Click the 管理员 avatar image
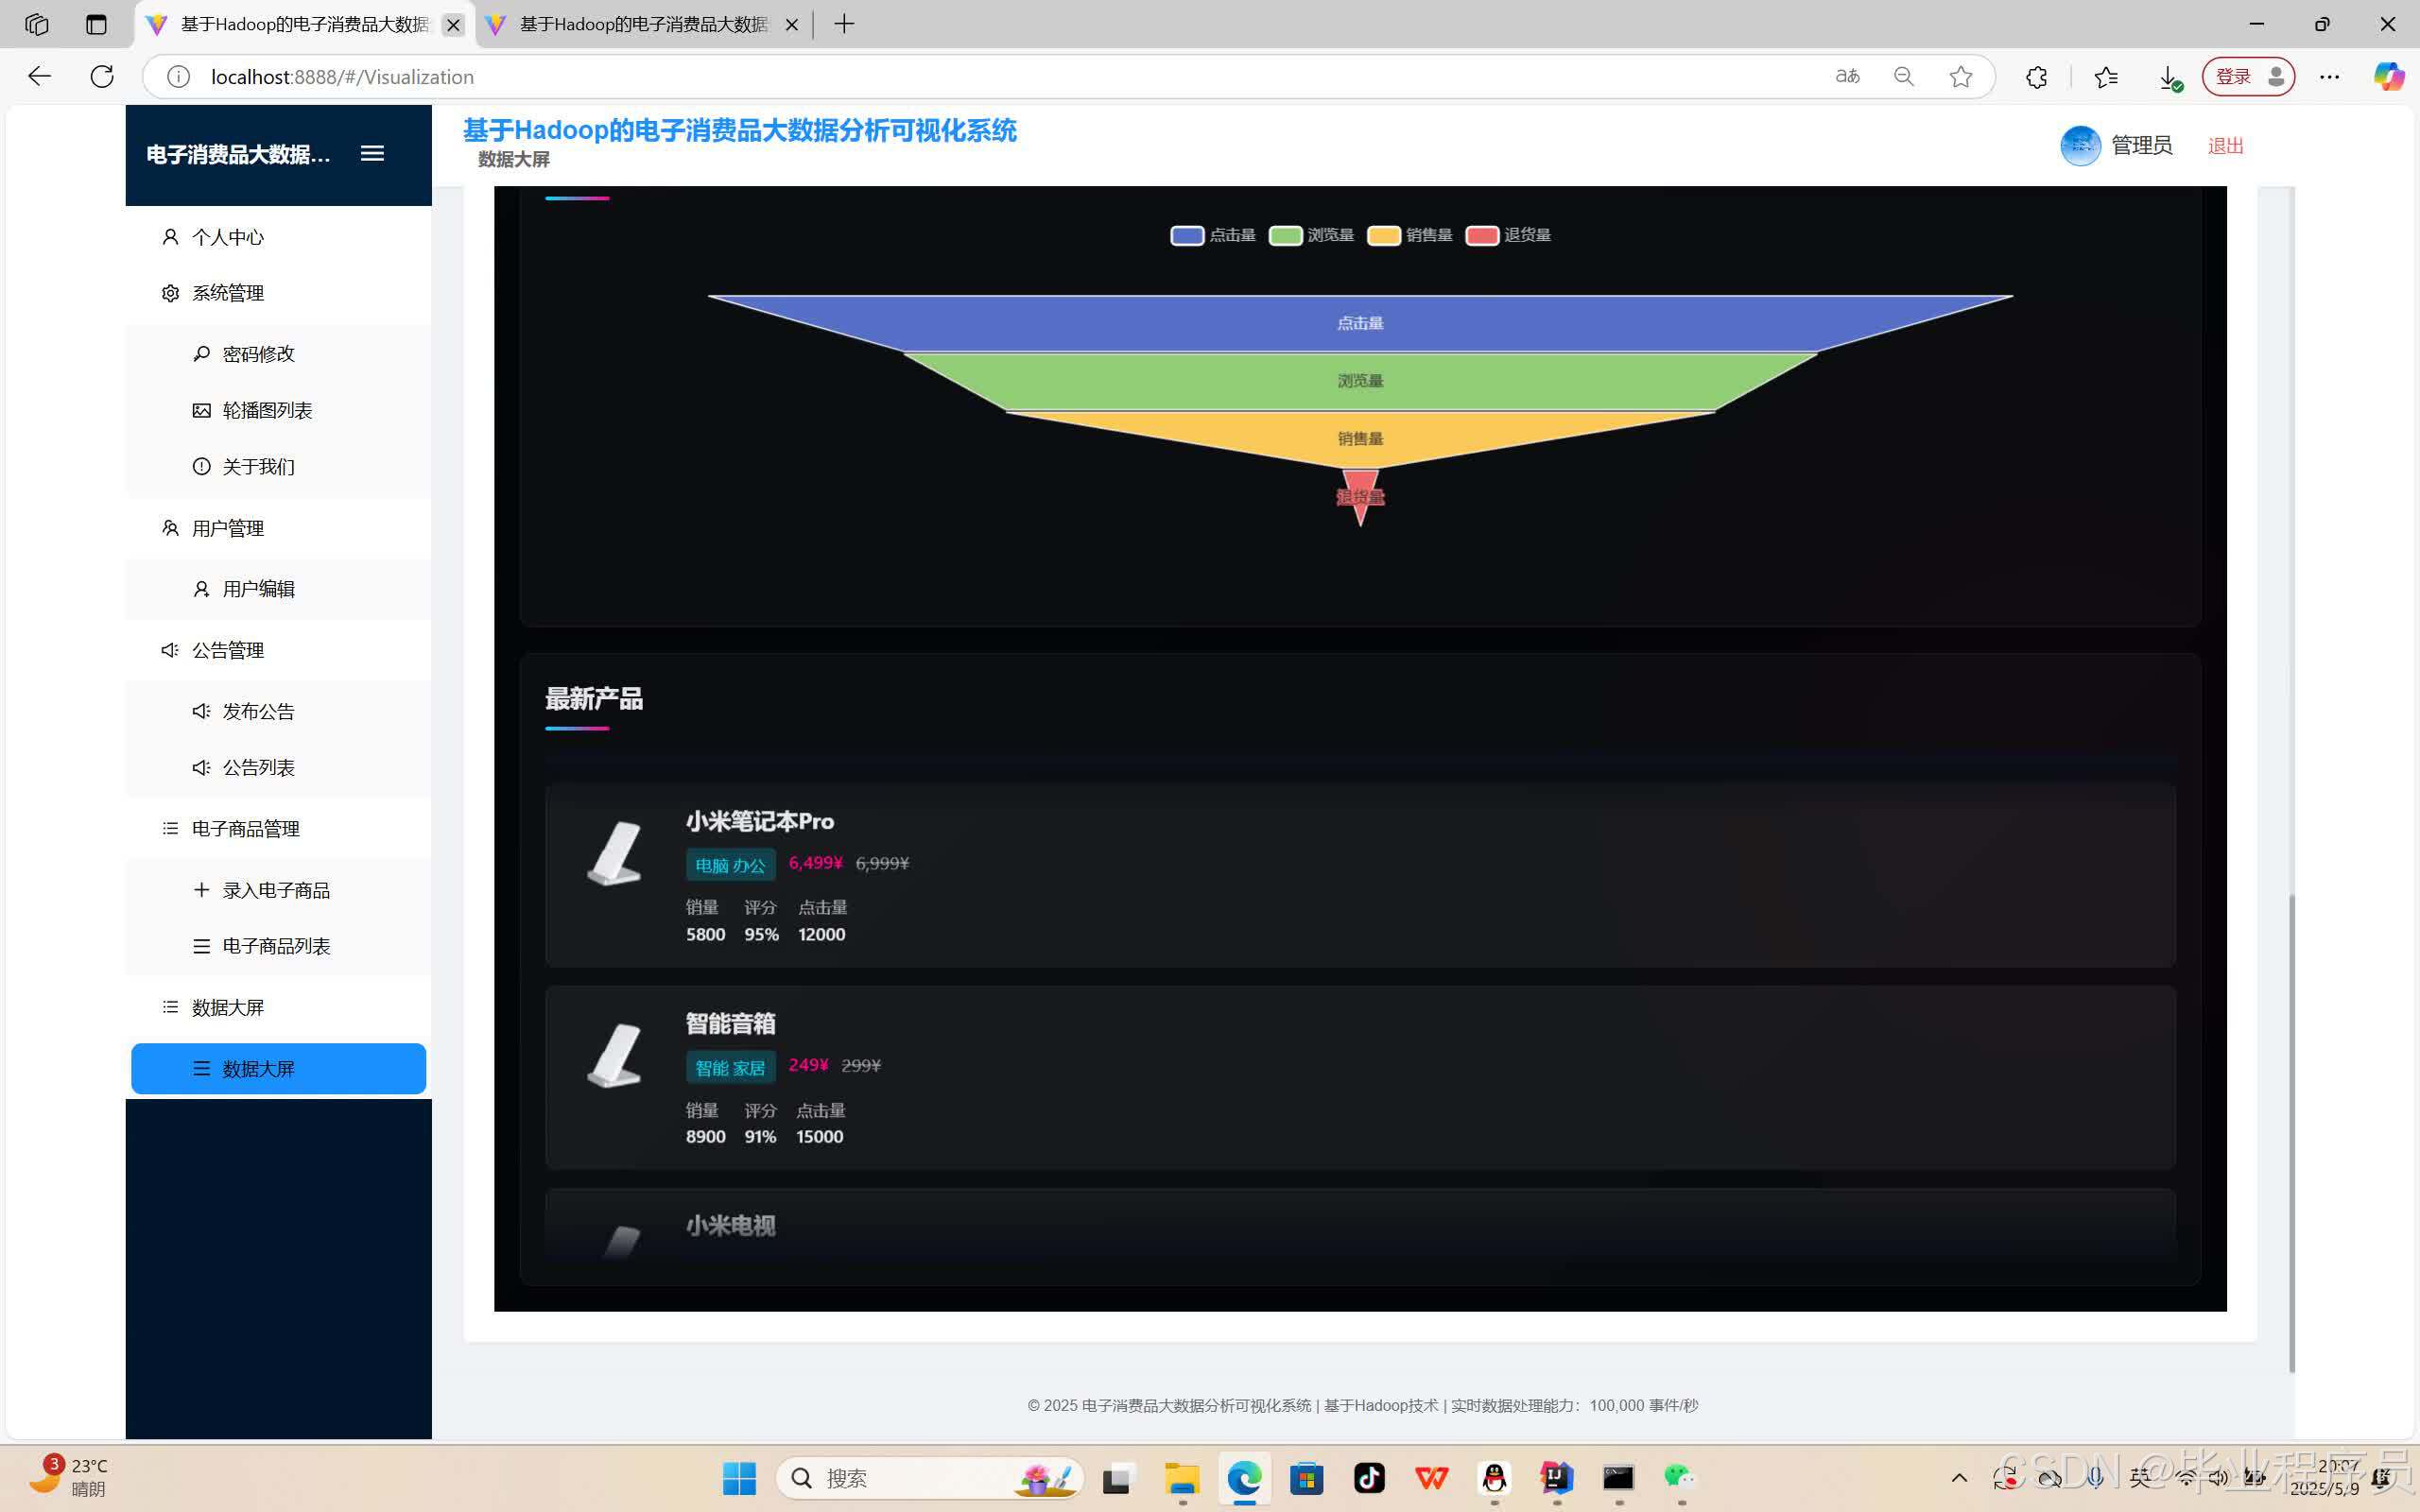 [2080, 146]
